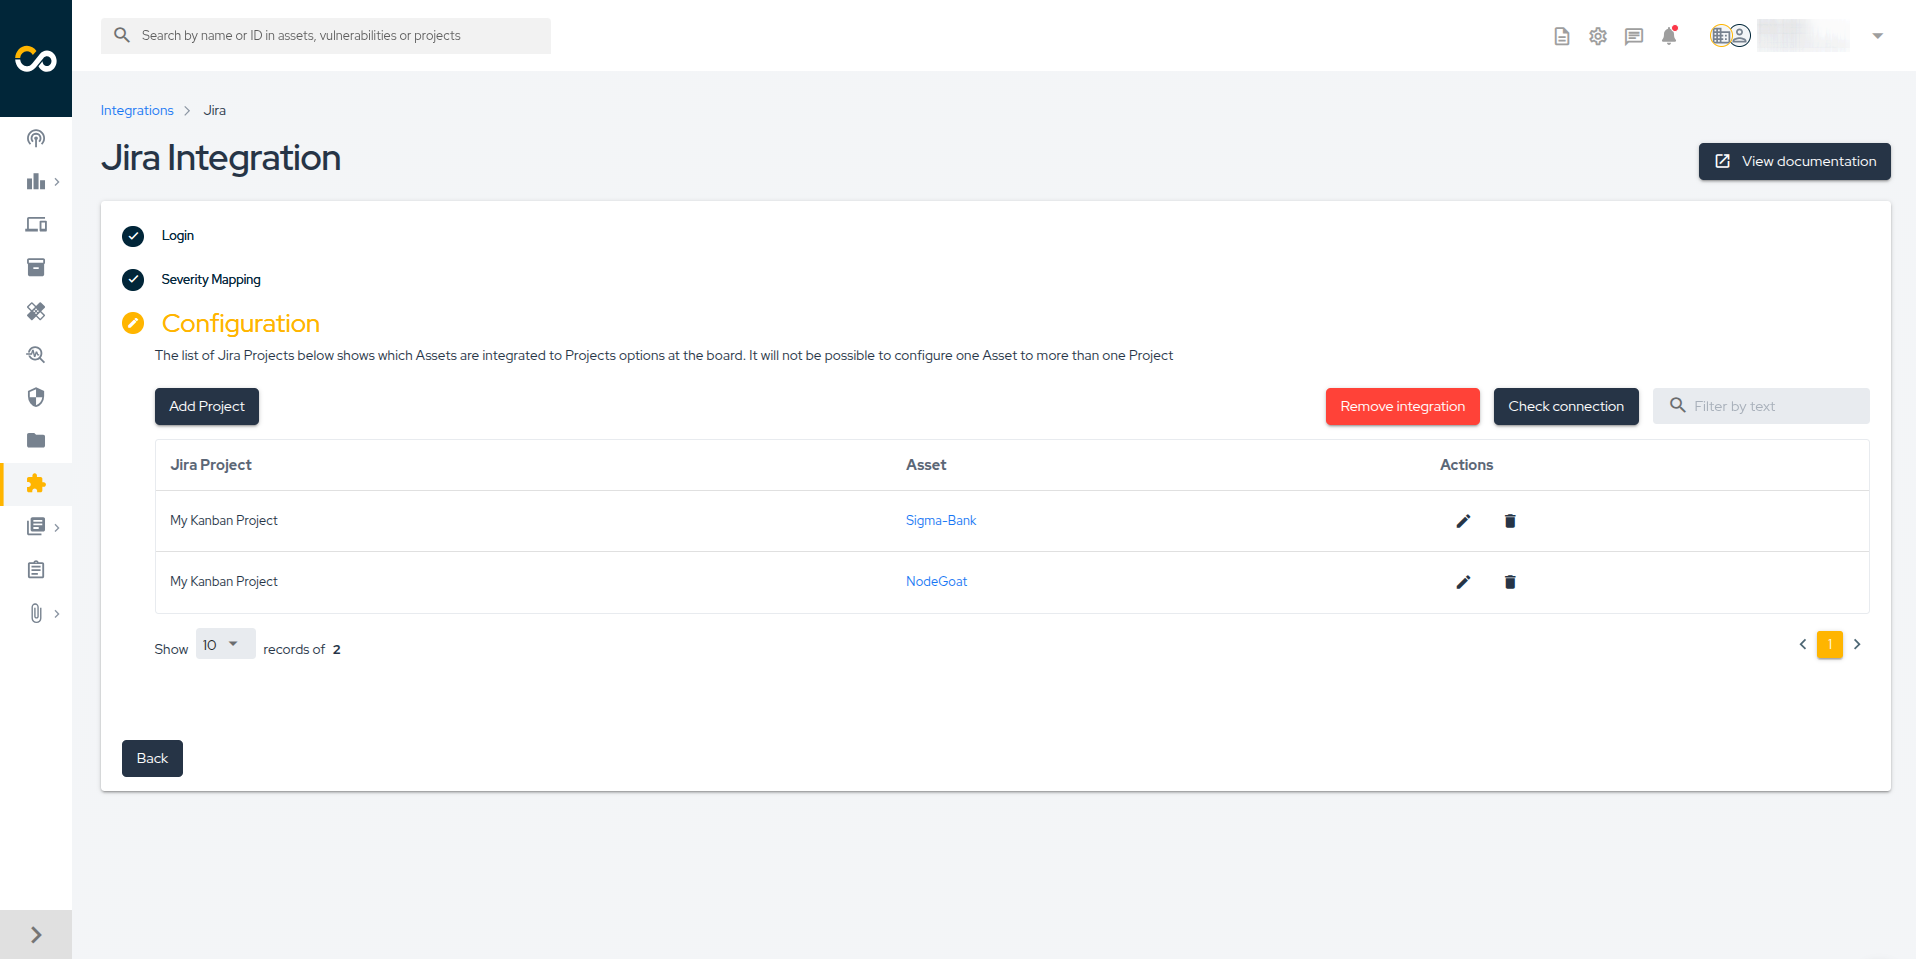Click the Remove integration button

[x=1402, y=407]
